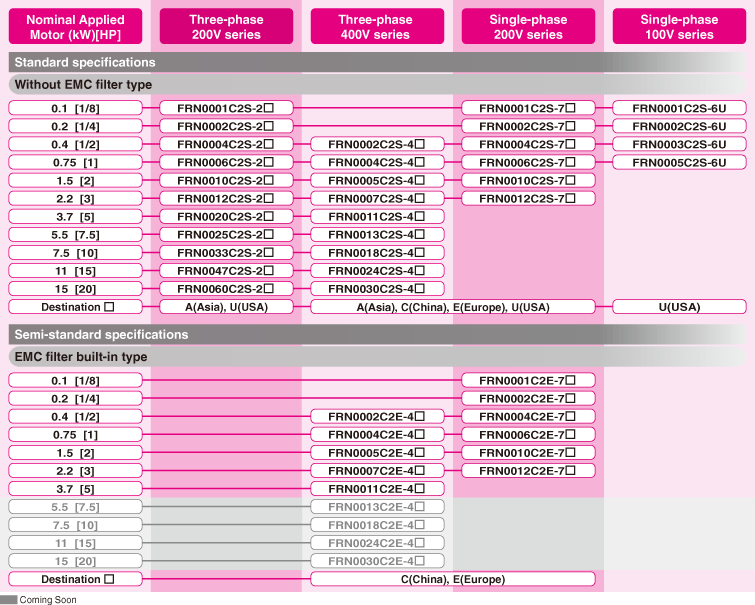Click model FRN0025C2S-2
Viewport: 755px width, 605px height.
(226, 235)
